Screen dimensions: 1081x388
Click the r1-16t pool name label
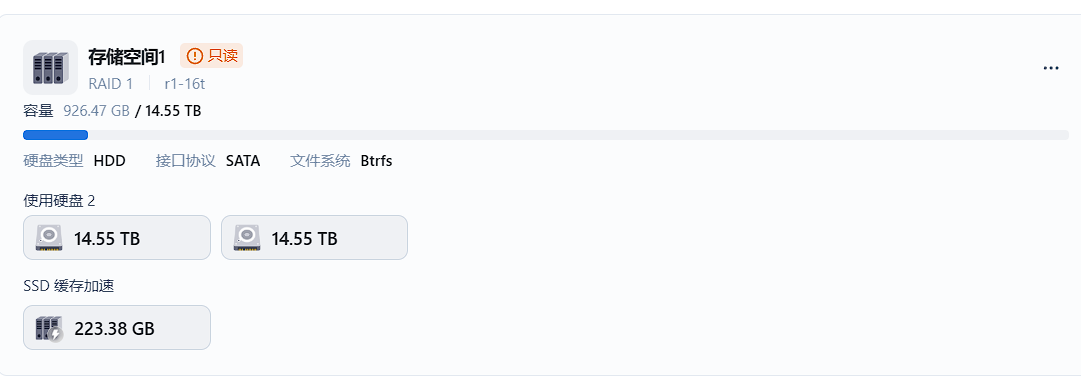[x=185, y=84]
